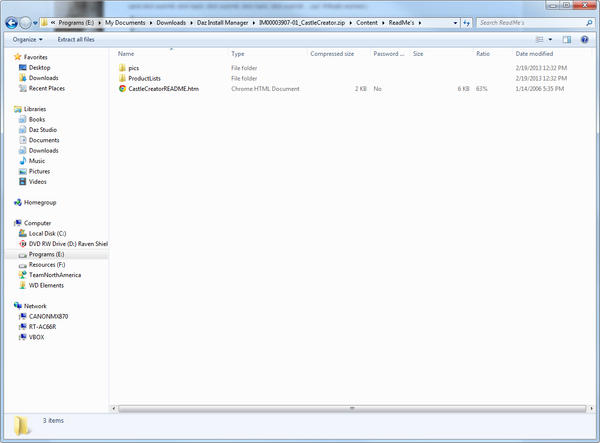Open the Documents library
This screenshot has width=600, height=443.
[44, 140]
